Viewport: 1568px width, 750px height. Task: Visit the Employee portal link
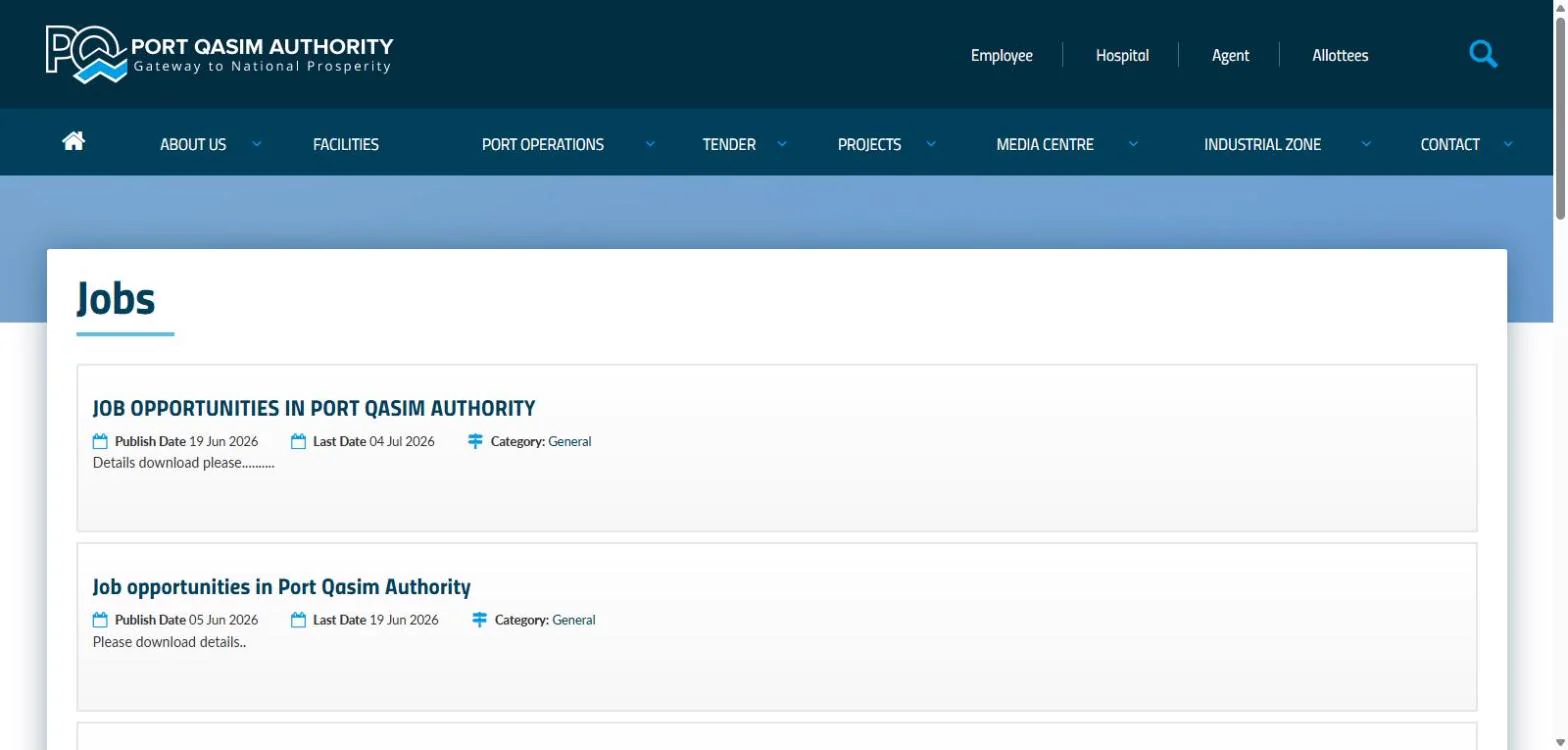coord(1002,56)
